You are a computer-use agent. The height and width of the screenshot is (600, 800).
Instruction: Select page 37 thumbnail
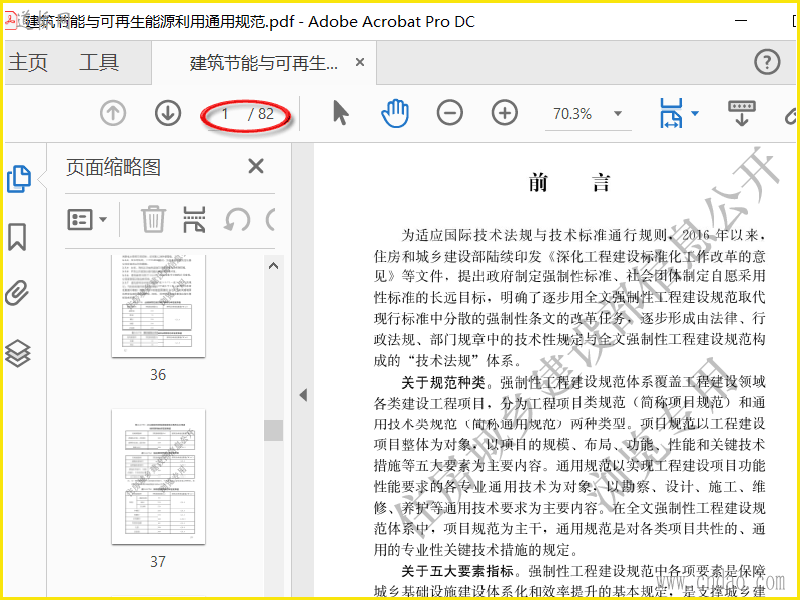(x=158, y=476)
